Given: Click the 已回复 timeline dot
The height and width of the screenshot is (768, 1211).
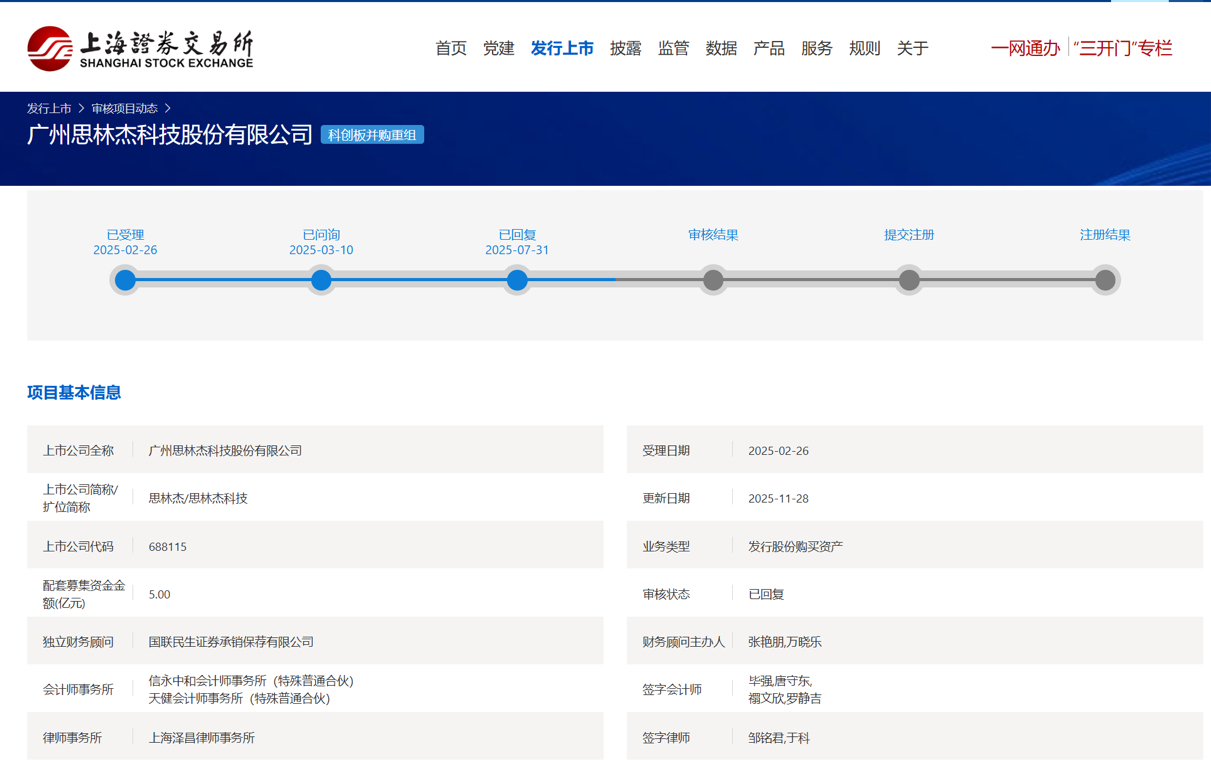Looking at the screenshot, I should (x=517, y=281).
